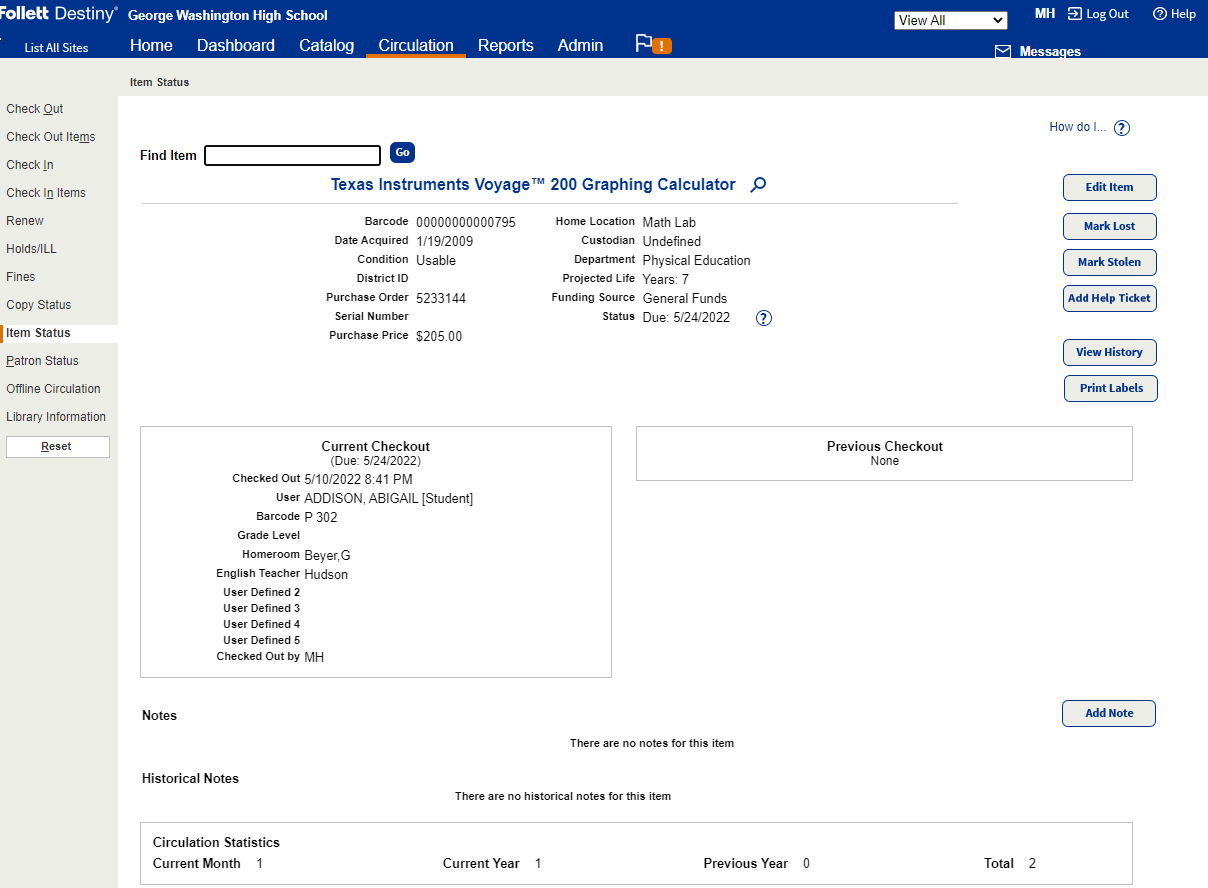Screen dimensions: 1208x888
Task: Click Edit Item for this calculator
Action: pyautogui.click(x=1109, y=187)
